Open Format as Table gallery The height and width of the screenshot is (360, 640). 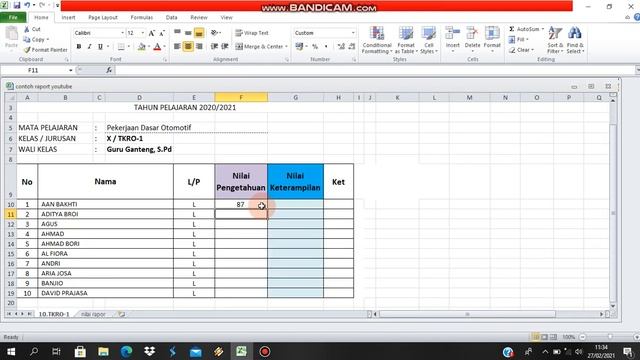pyautogui.click(x=406, y=40)
